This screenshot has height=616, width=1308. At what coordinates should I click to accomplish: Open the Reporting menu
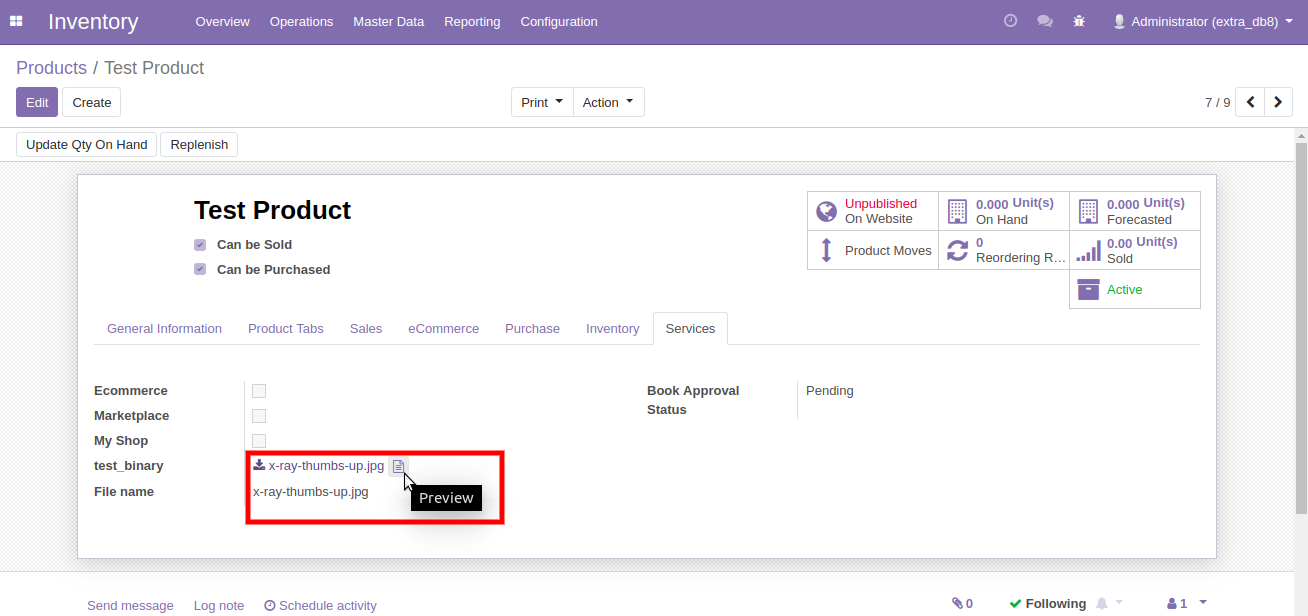point(472,21)
